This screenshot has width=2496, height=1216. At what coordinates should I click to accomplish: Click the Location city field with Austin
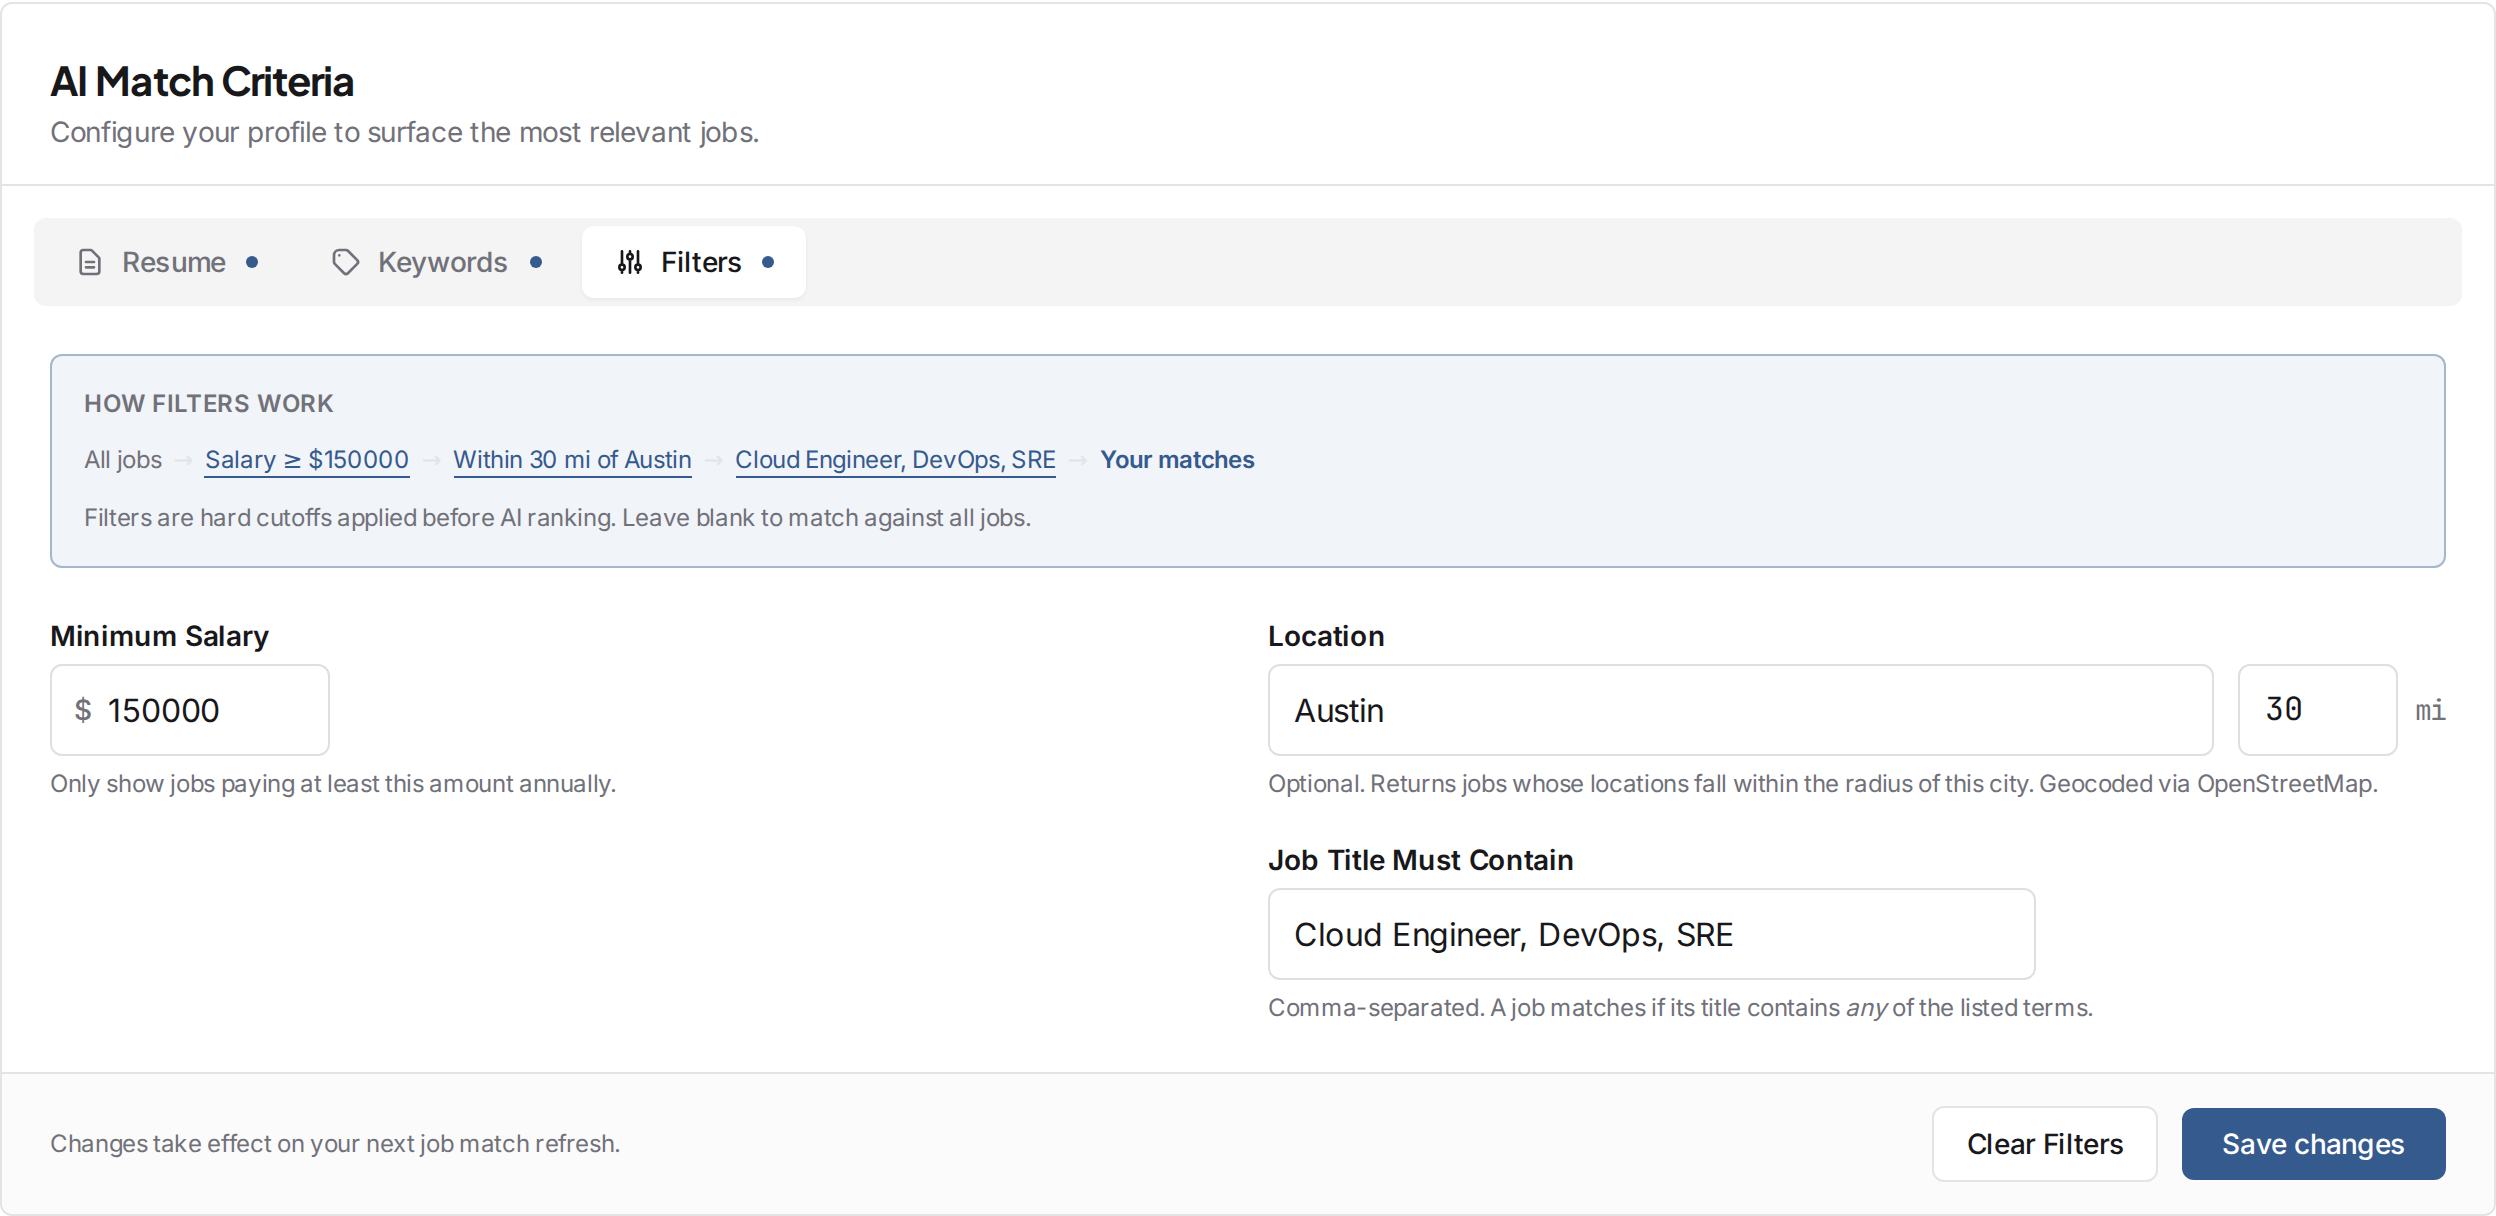1740,710
